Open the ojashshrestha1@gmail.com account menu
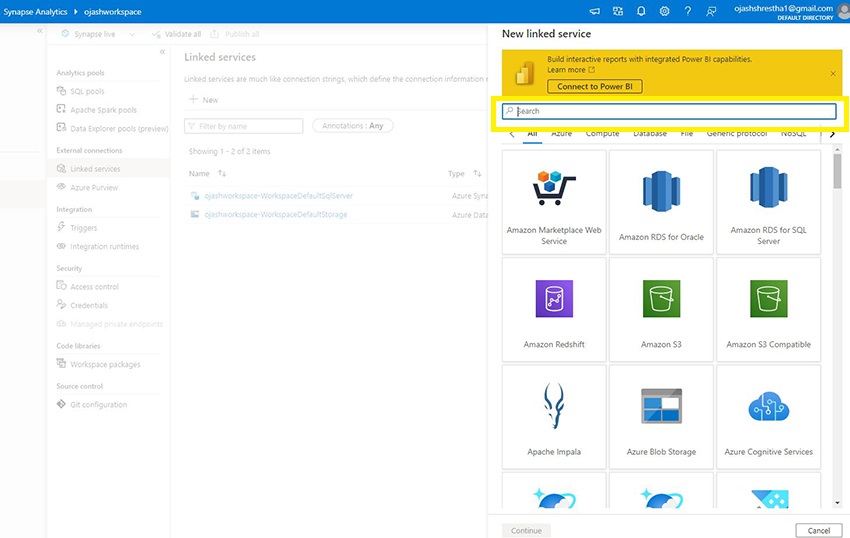Image resolution: width=850 pixels, height=538 pixels. [789, 11]
